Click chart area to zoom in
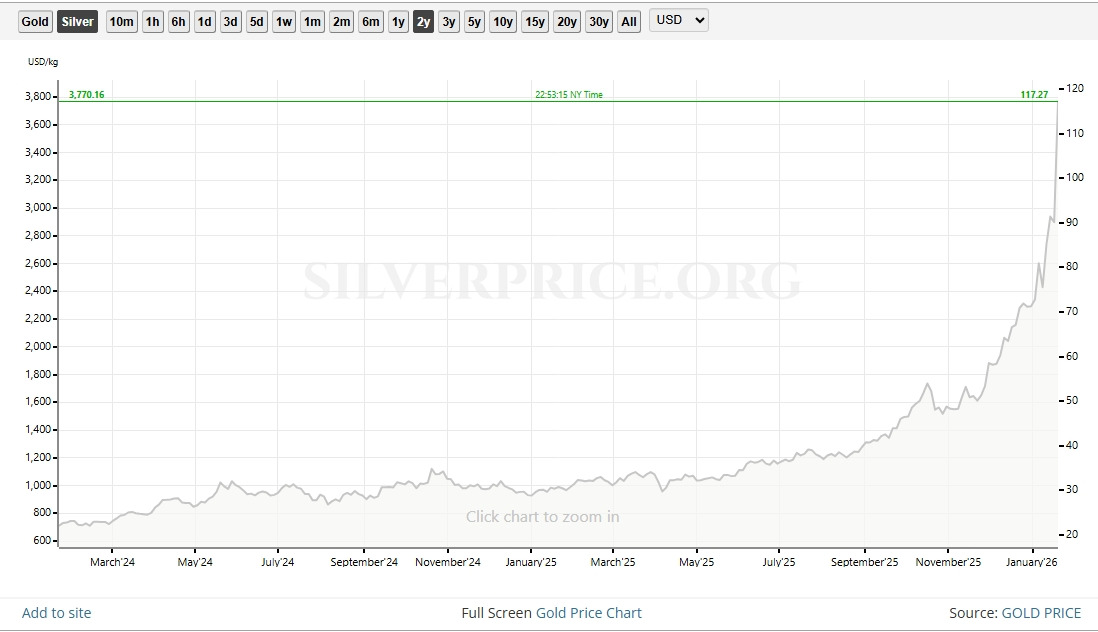This screenshot has width=1098, height=632. 542,517
